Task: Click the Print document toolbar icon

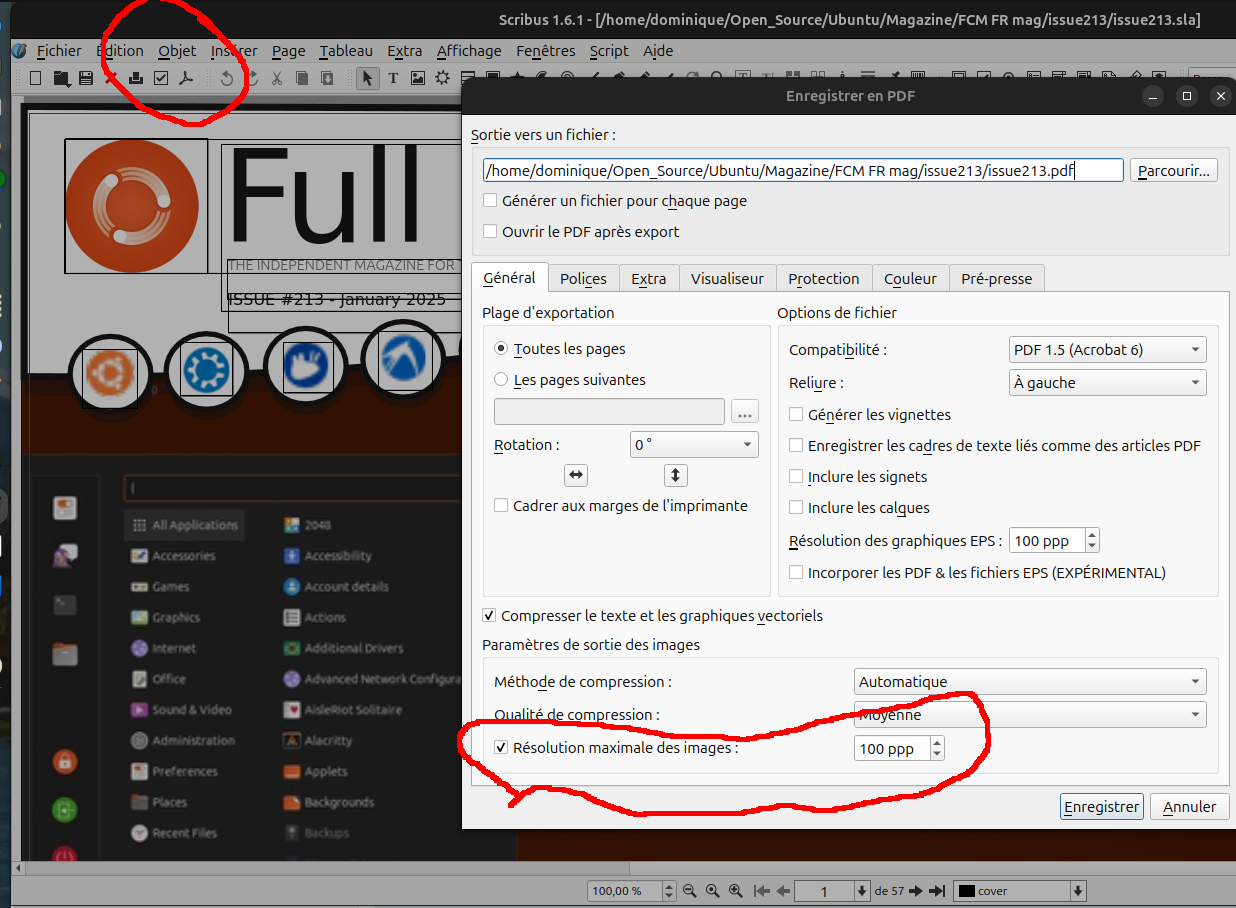Action: (x=137, y=77)
